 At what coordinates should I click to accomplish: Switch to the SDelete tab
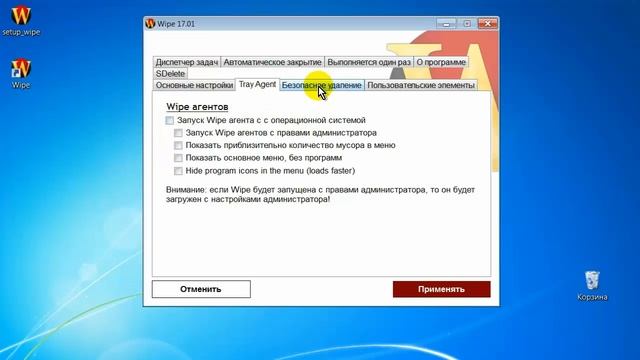pos(171,73)
